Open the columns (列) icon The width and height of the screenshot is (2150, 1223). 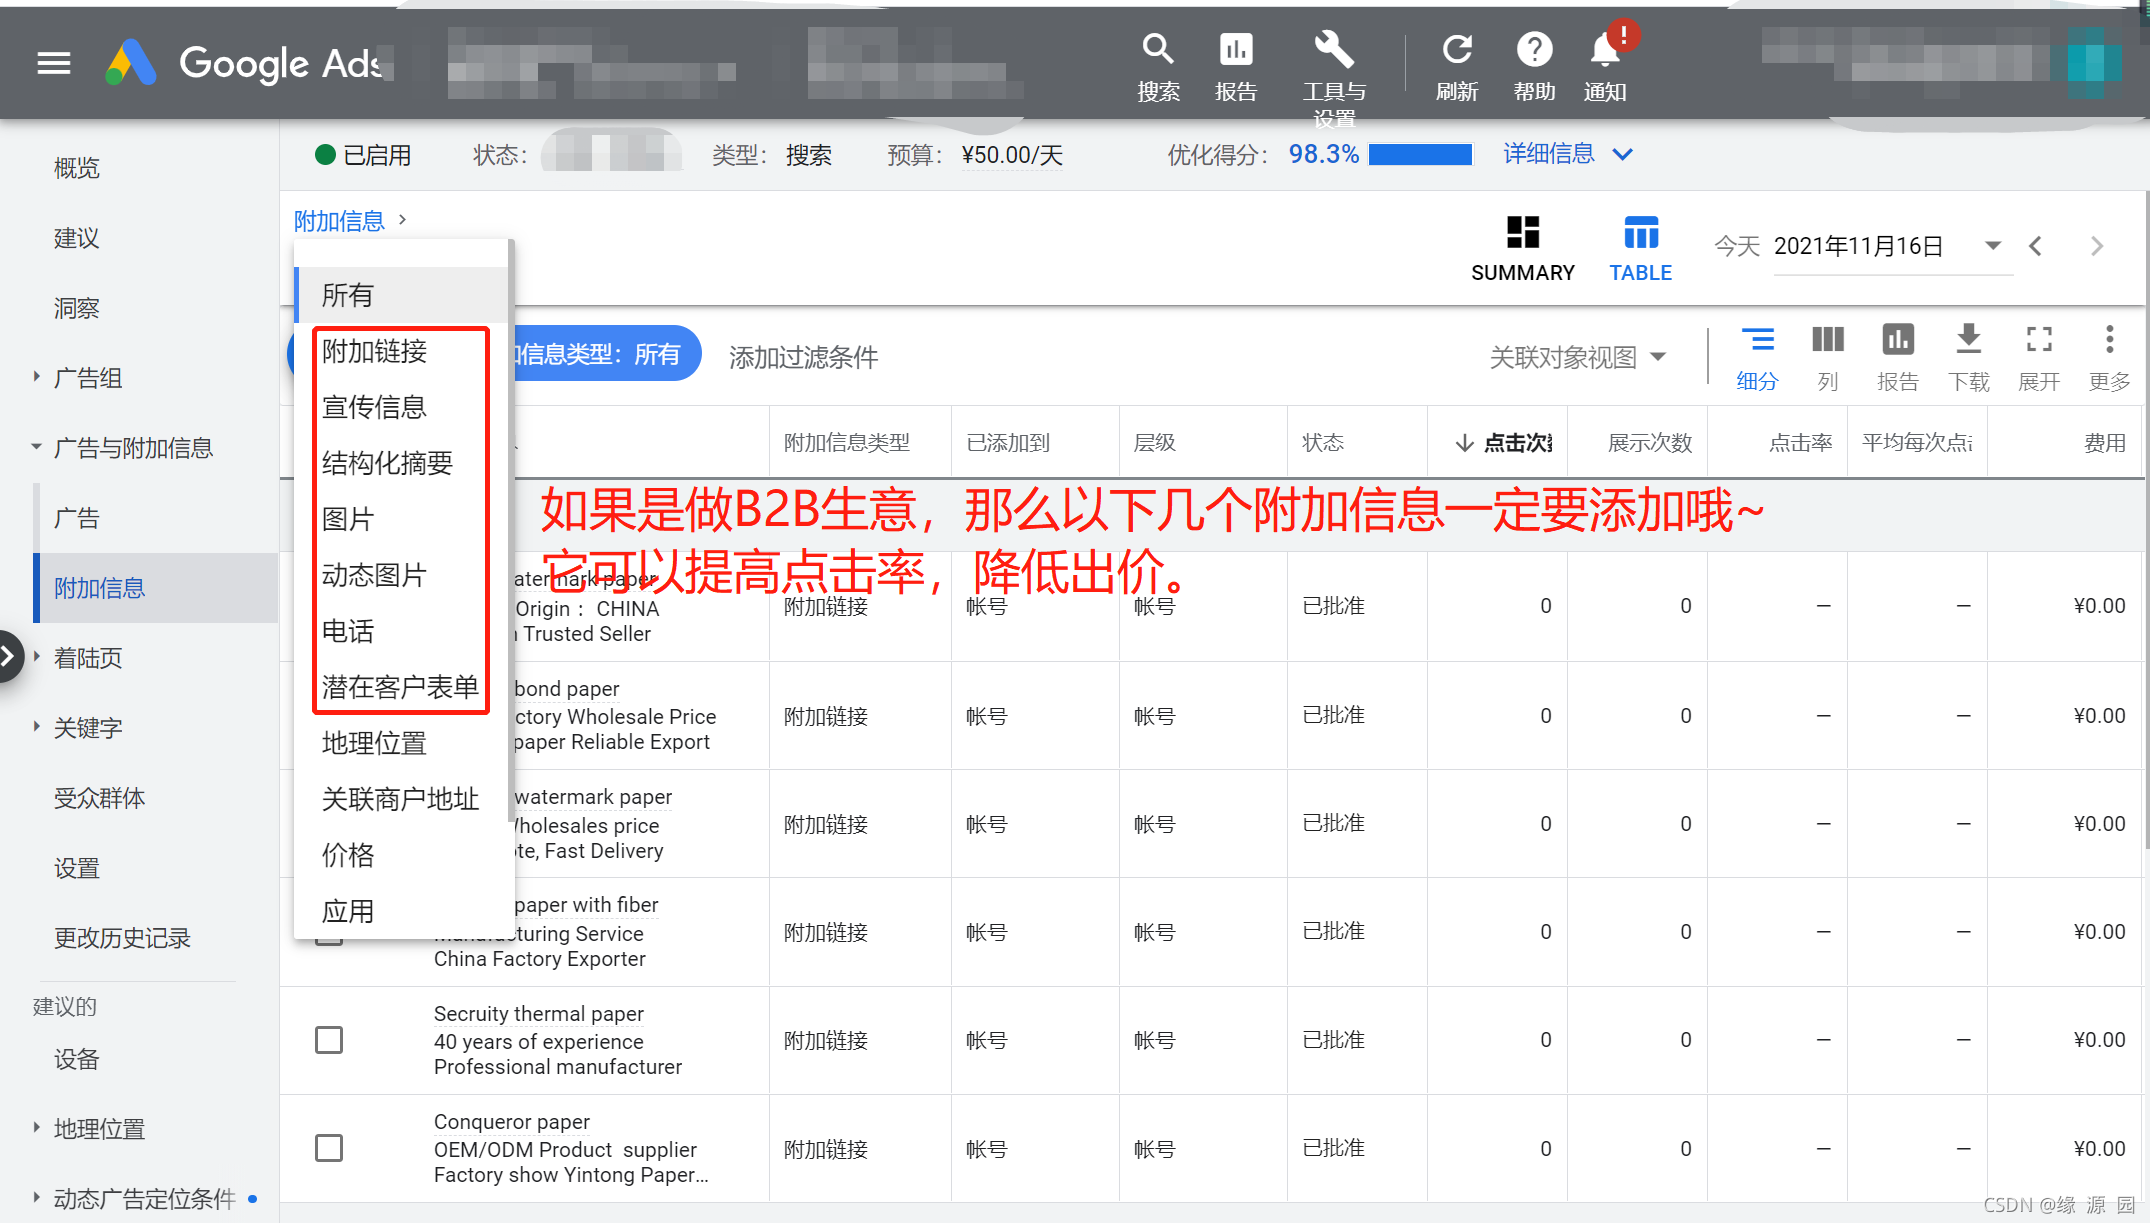pyautogui.click(x=1827, y=341)
